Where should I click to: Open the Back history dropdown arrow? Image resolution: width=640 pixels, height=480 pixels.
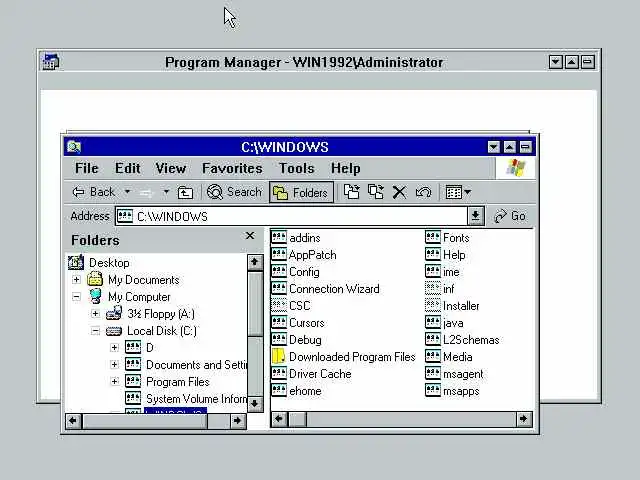pos(127,191)
